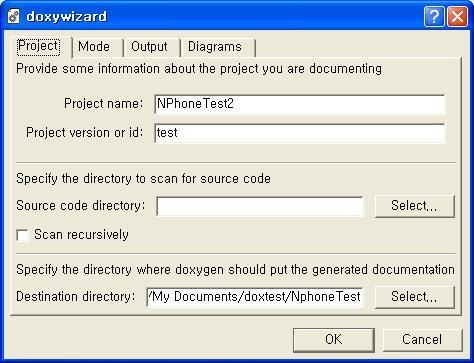This screenshot has height=363, width=474.
Task: Go to the Output tab
Action: (149, 47)
